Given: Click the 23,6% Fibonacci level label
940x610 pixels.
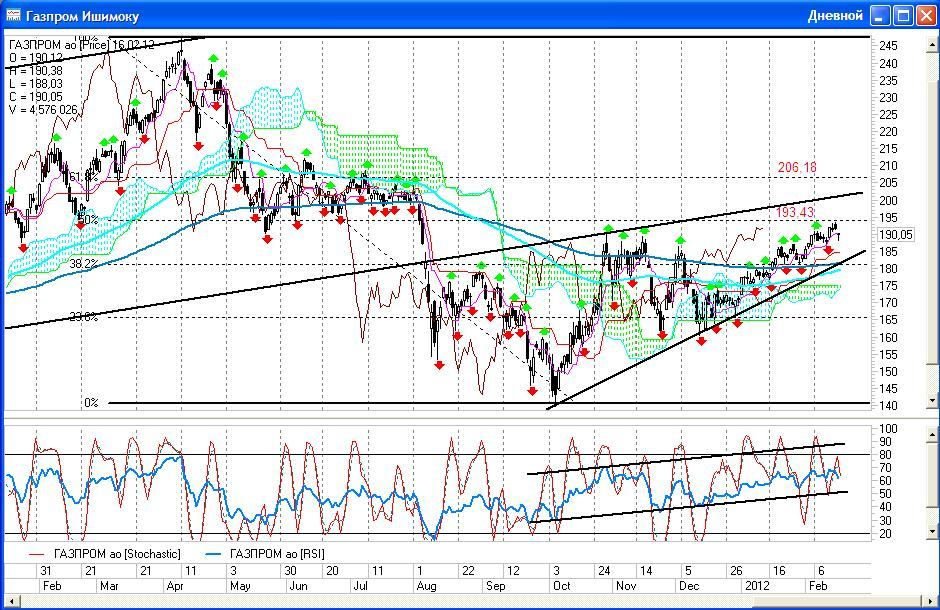Looking at the screenshot, I should pyautogui.click(x=83, y=317).
